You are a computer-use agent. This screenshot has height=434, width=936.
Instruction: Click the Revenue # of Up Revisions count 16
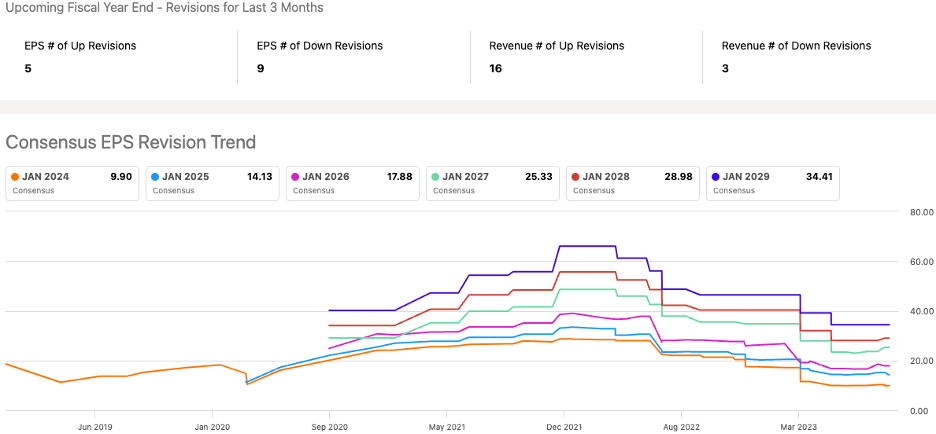tap(495, 69)
